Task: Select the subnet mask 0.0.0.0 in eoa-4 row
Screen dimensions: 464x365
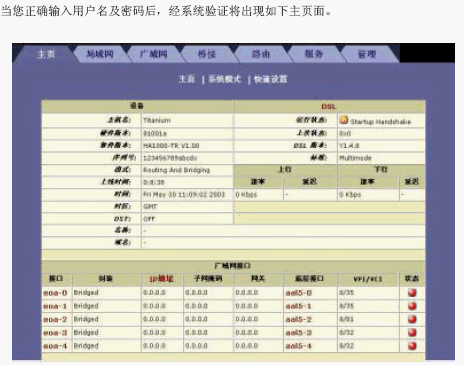Action: tap(196, 346)
